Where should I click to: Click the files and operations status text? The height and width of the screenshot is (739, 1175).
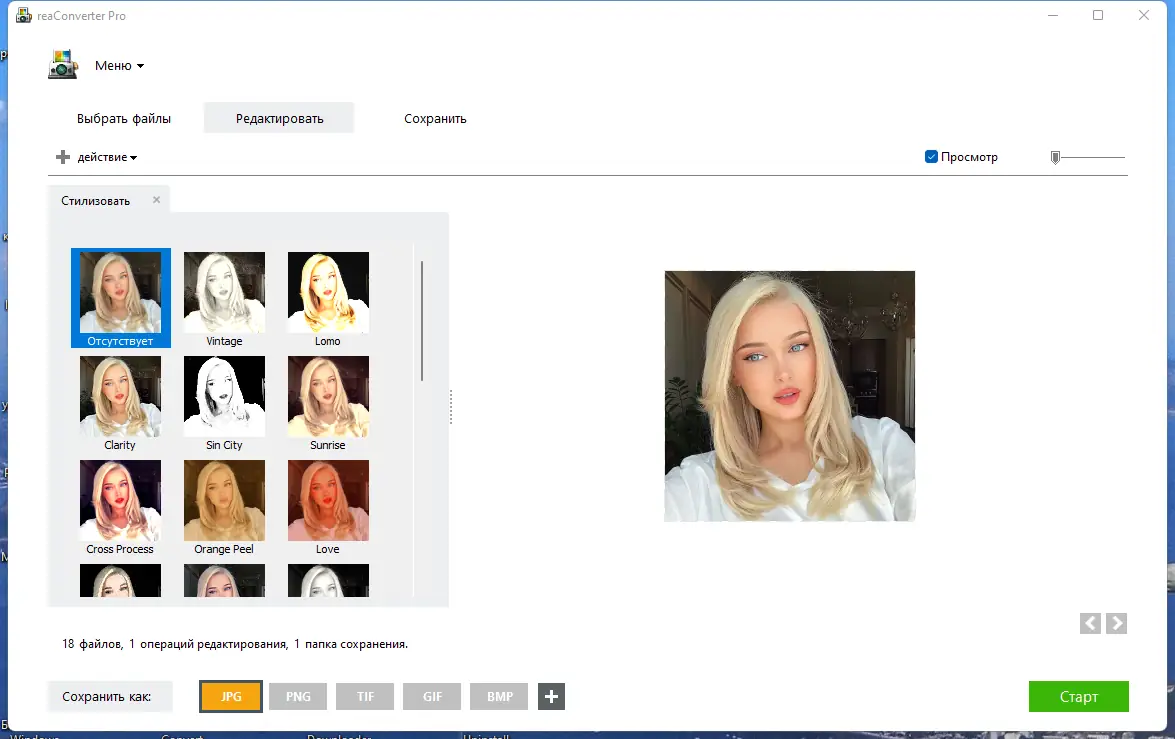[235, 644]
